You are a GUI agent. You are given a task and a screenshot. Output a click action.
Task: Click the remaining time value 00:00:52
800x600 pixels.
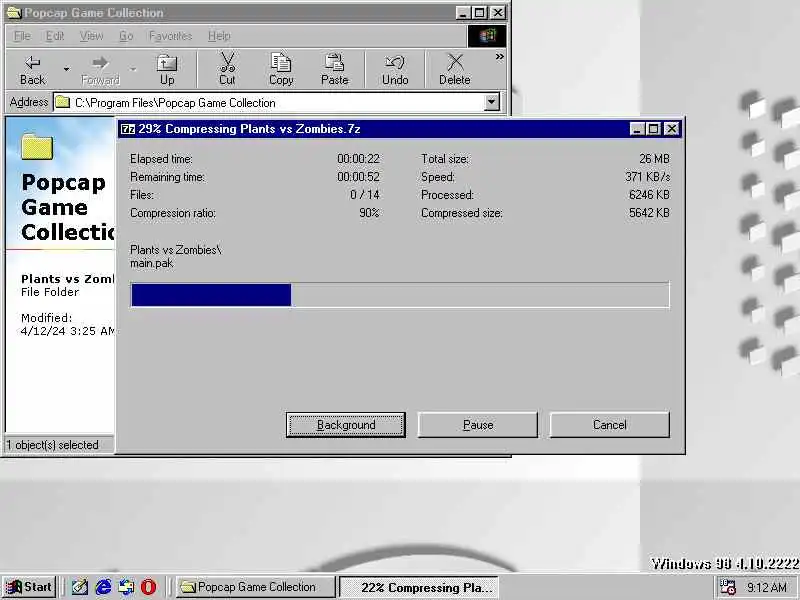(358, 177)
